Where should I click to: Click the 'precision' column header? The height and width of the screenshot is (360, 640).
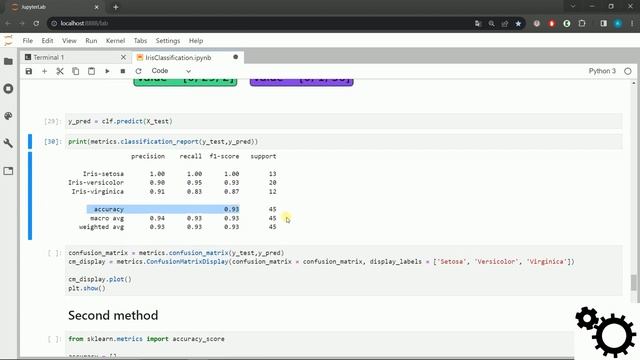pos(148,156)
